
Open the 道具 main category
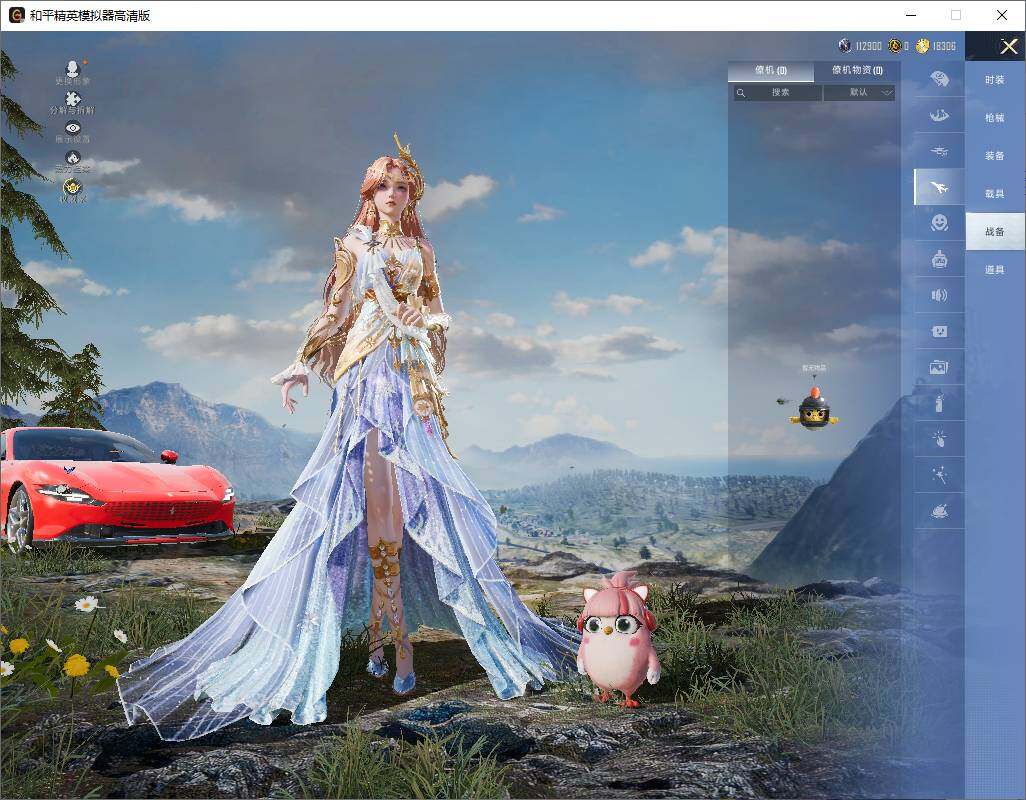tap(995, 270)
